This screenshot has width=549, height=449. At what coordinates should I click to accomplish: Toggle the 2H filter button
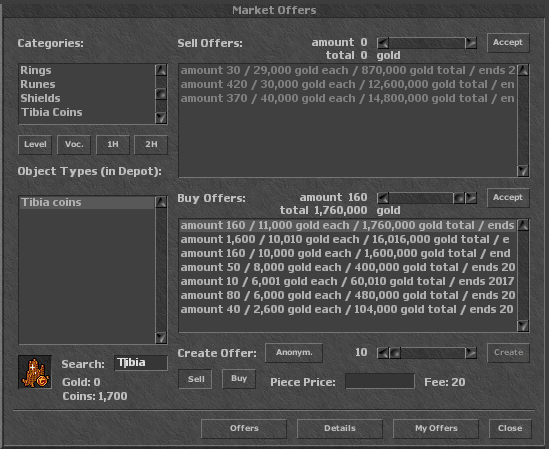coord(151,145)
